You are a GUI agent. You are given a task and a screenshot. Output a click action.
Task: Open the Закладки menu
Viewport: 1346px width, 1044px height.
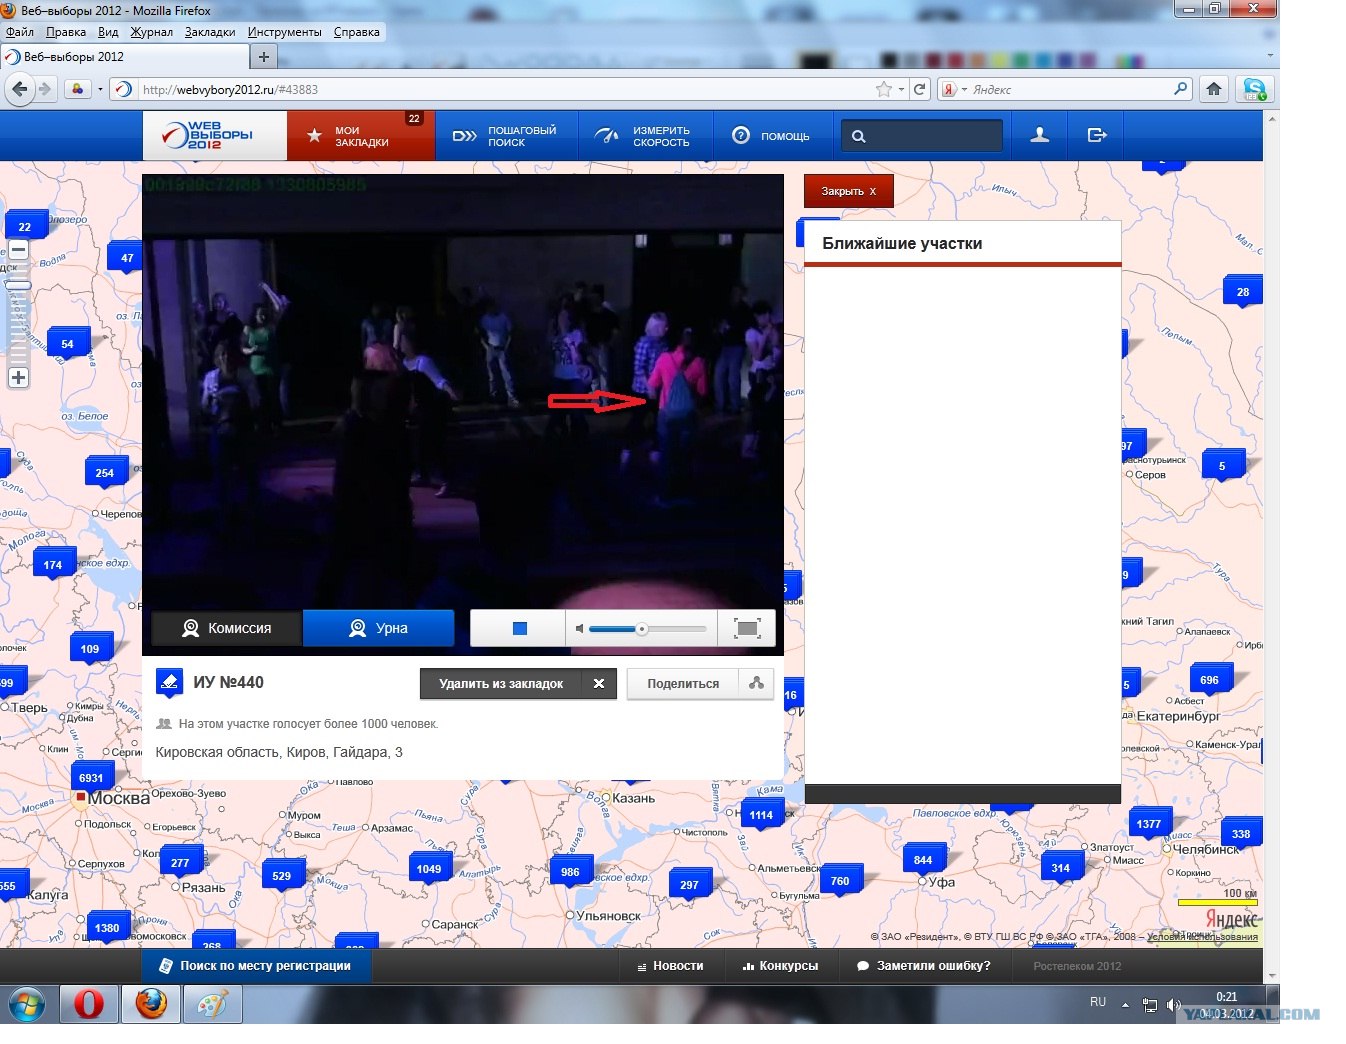210,32
